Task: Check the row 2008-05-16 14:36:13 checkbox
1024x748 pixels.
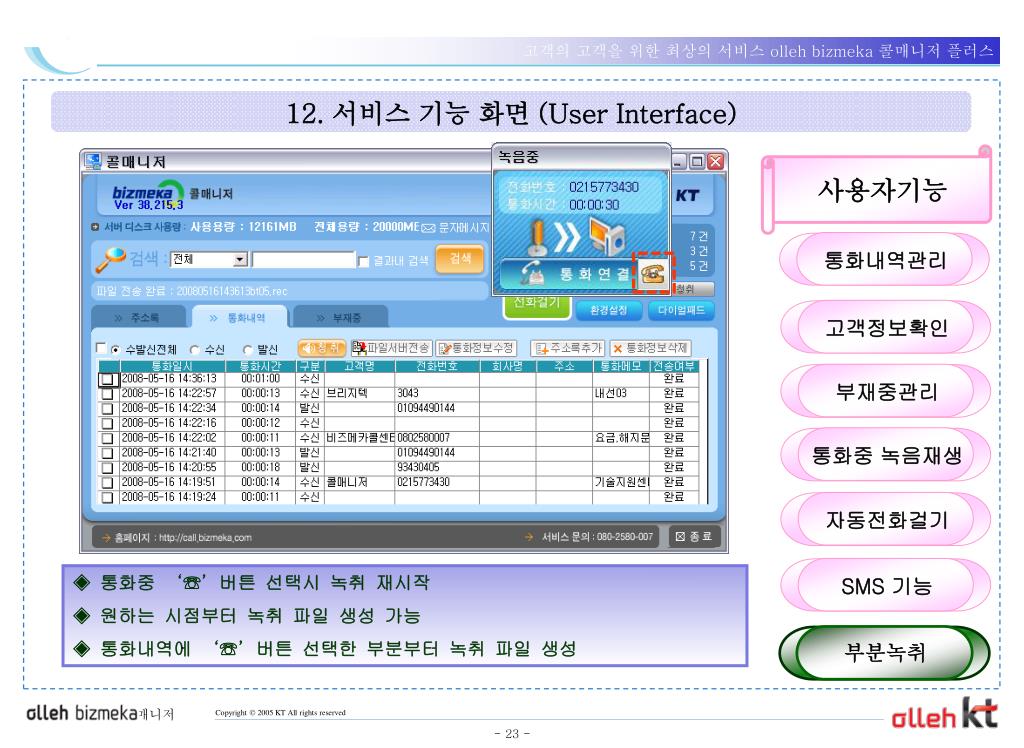Action: point(108,379)
